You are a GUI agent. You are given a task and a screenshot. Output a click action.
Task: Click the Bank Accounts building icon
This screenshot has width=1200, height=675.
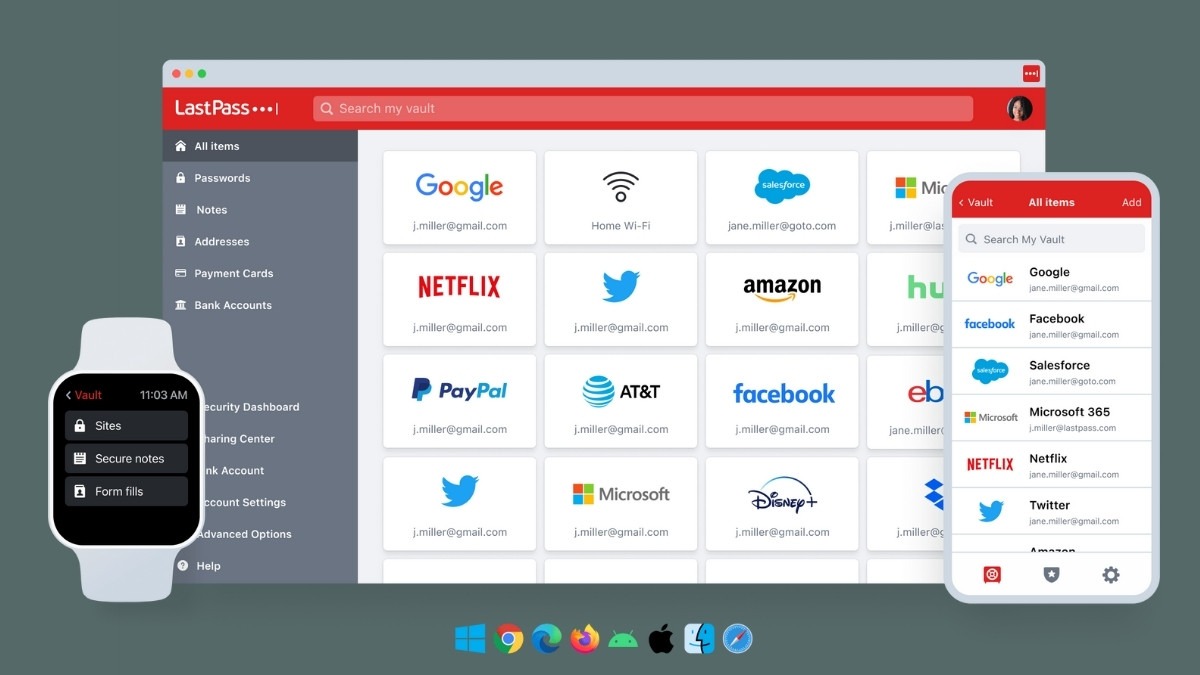[x=181, y=305]
